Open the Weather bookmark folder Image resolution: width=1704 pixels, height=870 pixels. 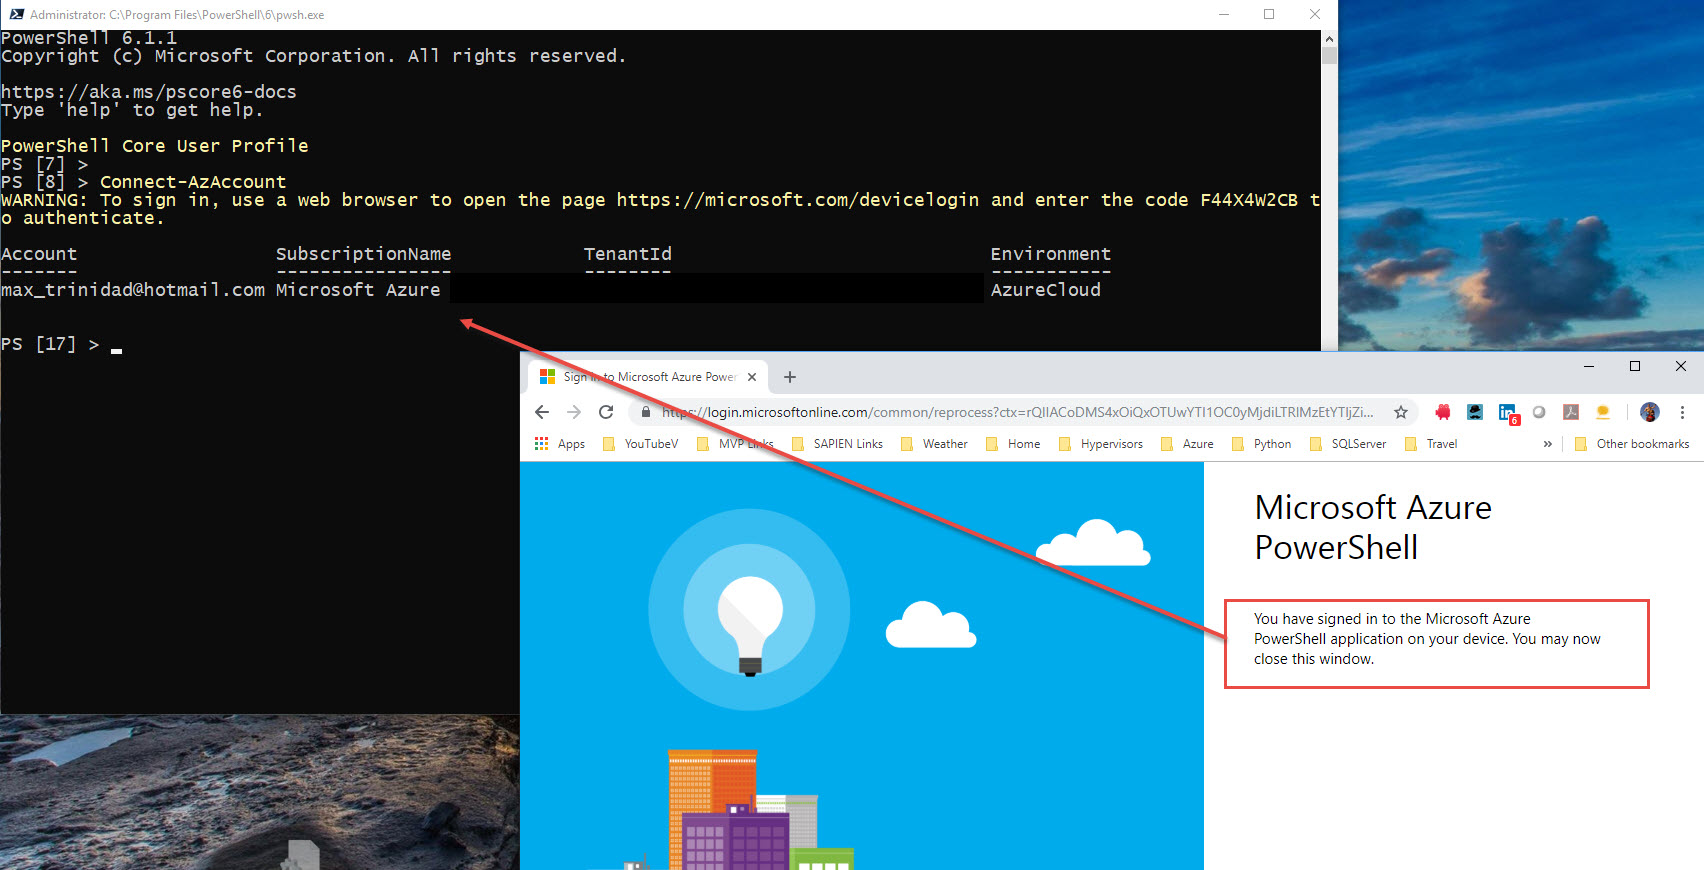click(934, 444)
